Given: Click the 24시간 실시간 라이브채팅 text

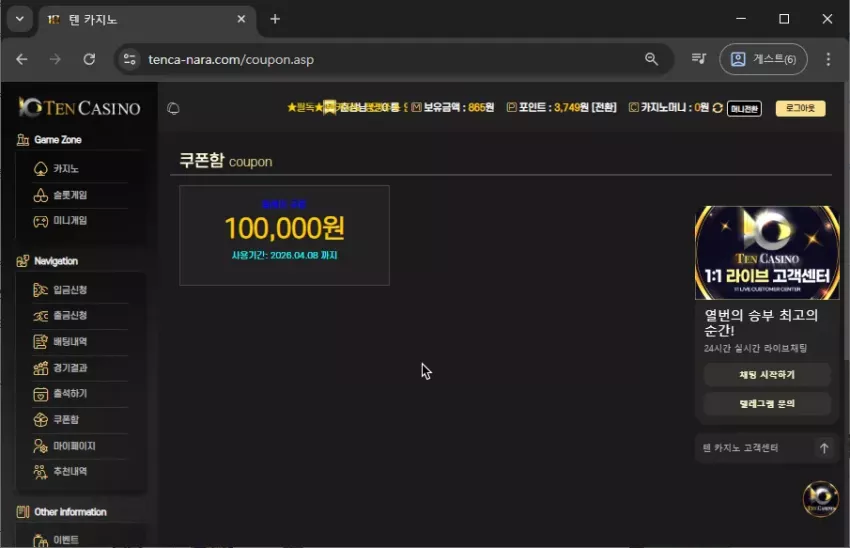Looking at the screenshot, I should tap(755, 348).
